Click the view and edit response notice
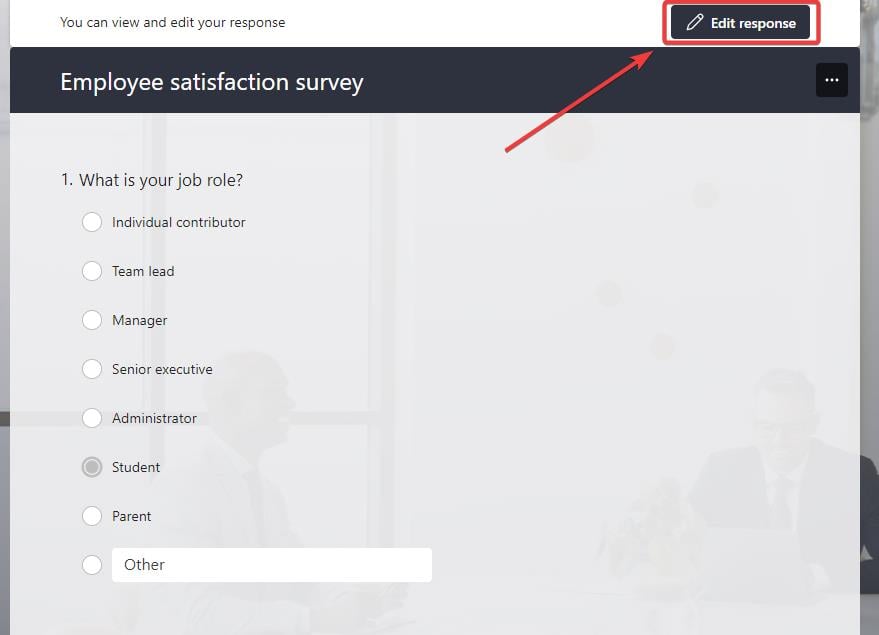Screen dimensions: 879x635 tap(172, 22)
